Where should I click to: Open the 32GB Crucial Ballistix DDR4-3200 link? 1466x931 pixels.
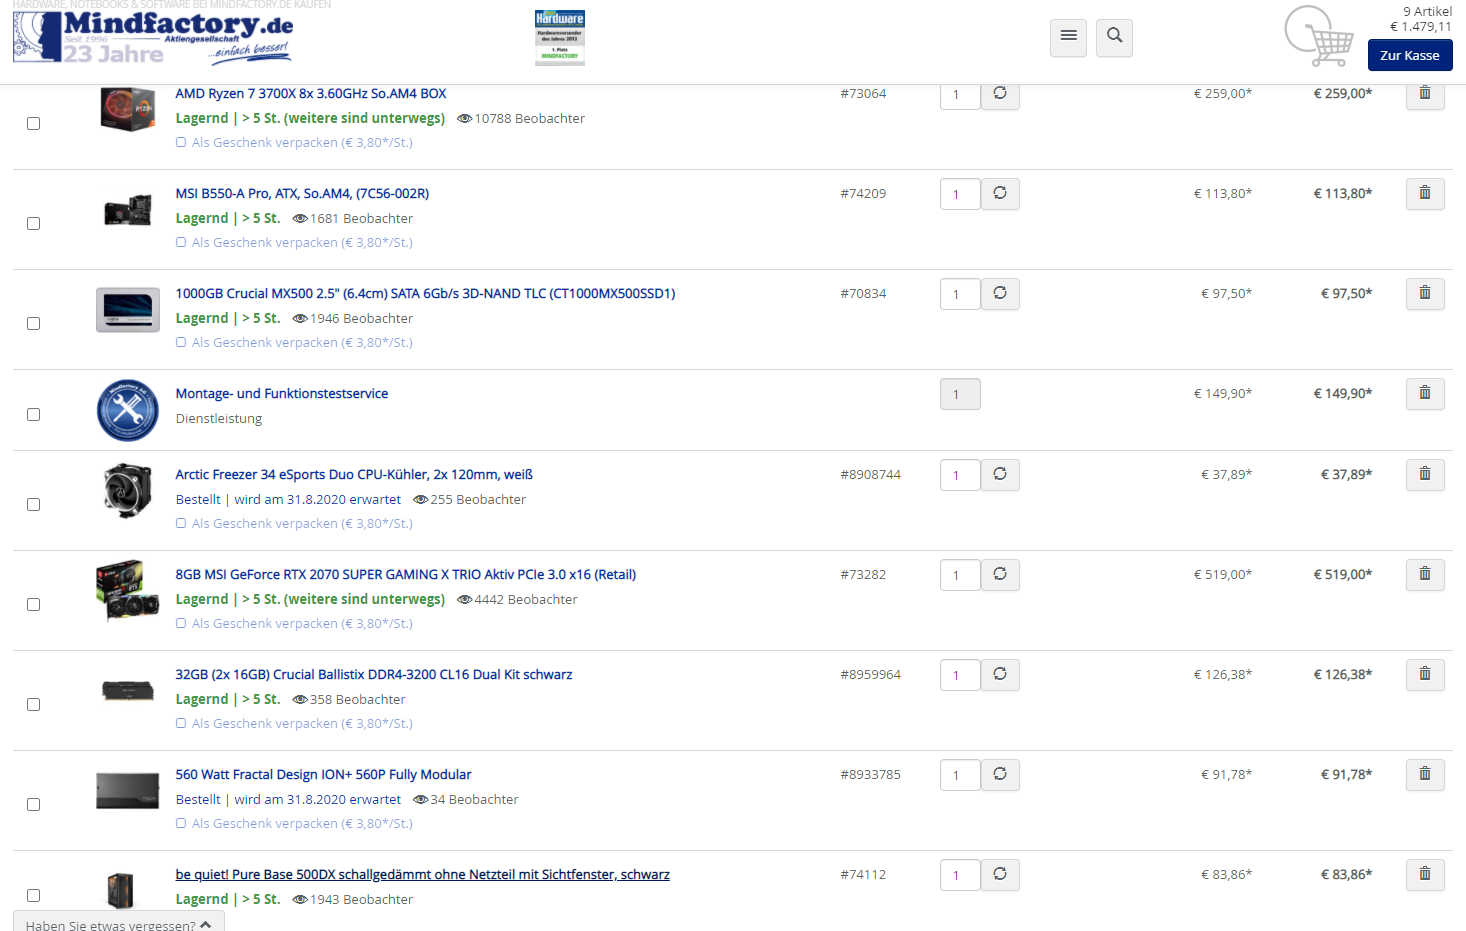tap(374, 674)
